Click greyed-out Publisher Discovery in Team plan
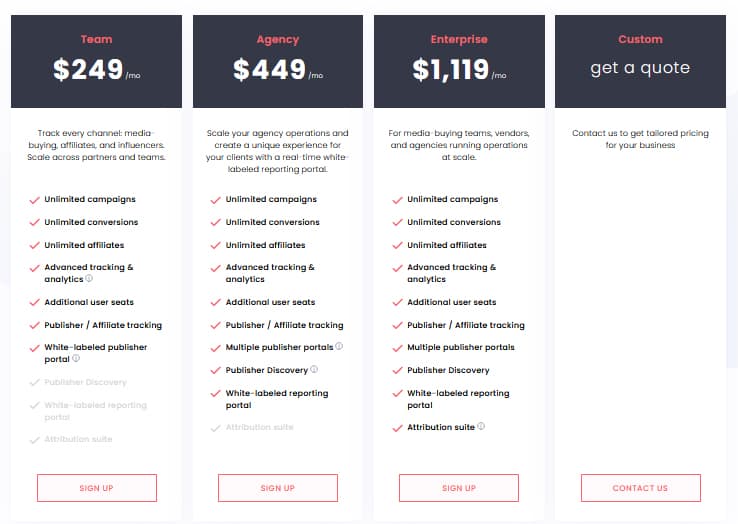738x524 pixels. (85, 382)
